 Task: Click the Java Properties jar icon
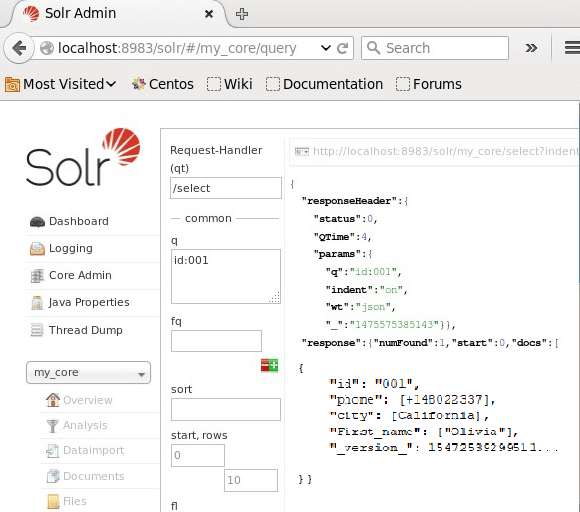coord(37,303)
